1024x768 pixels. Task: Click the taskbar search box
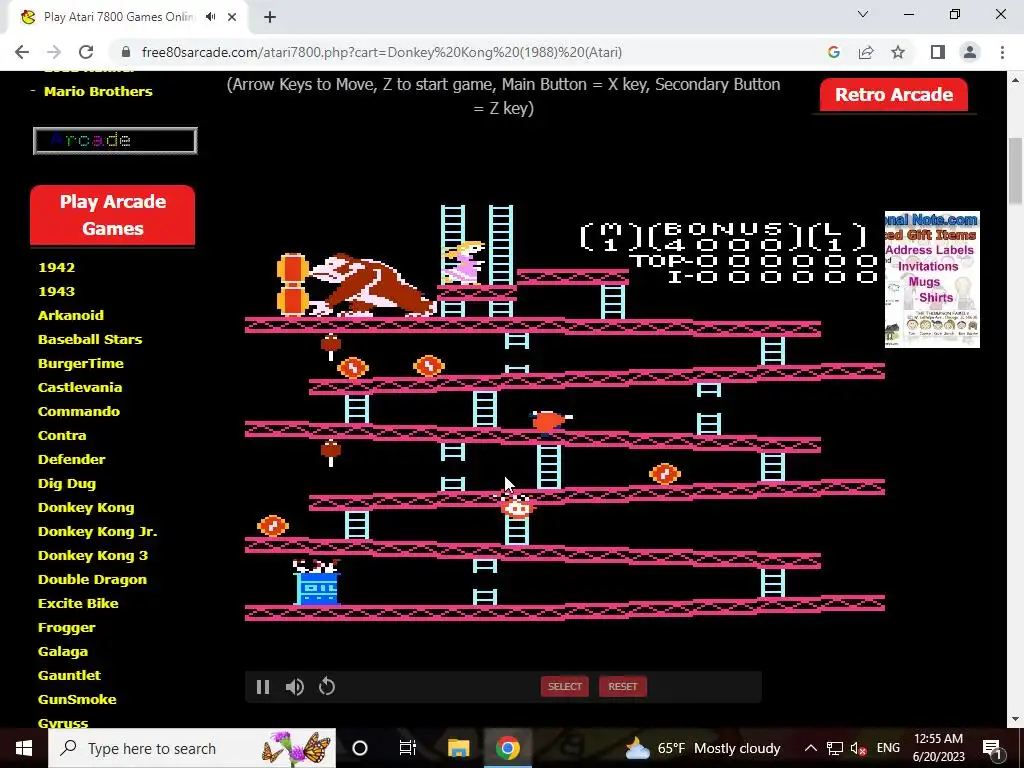point(192,748)
